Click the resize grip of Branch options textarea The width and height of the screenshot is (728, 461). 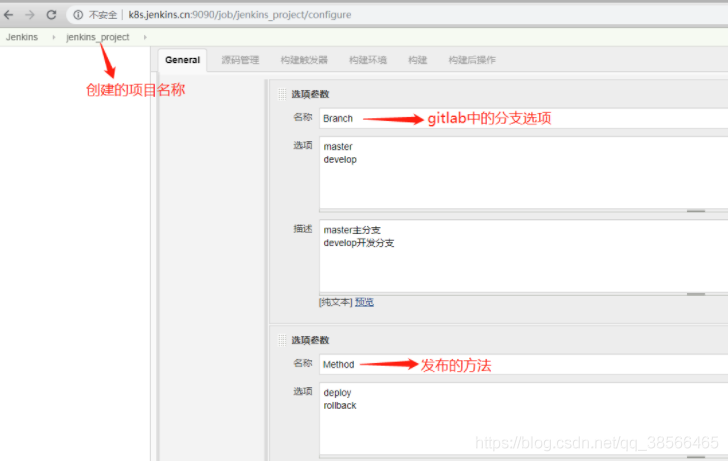[696, 211]
